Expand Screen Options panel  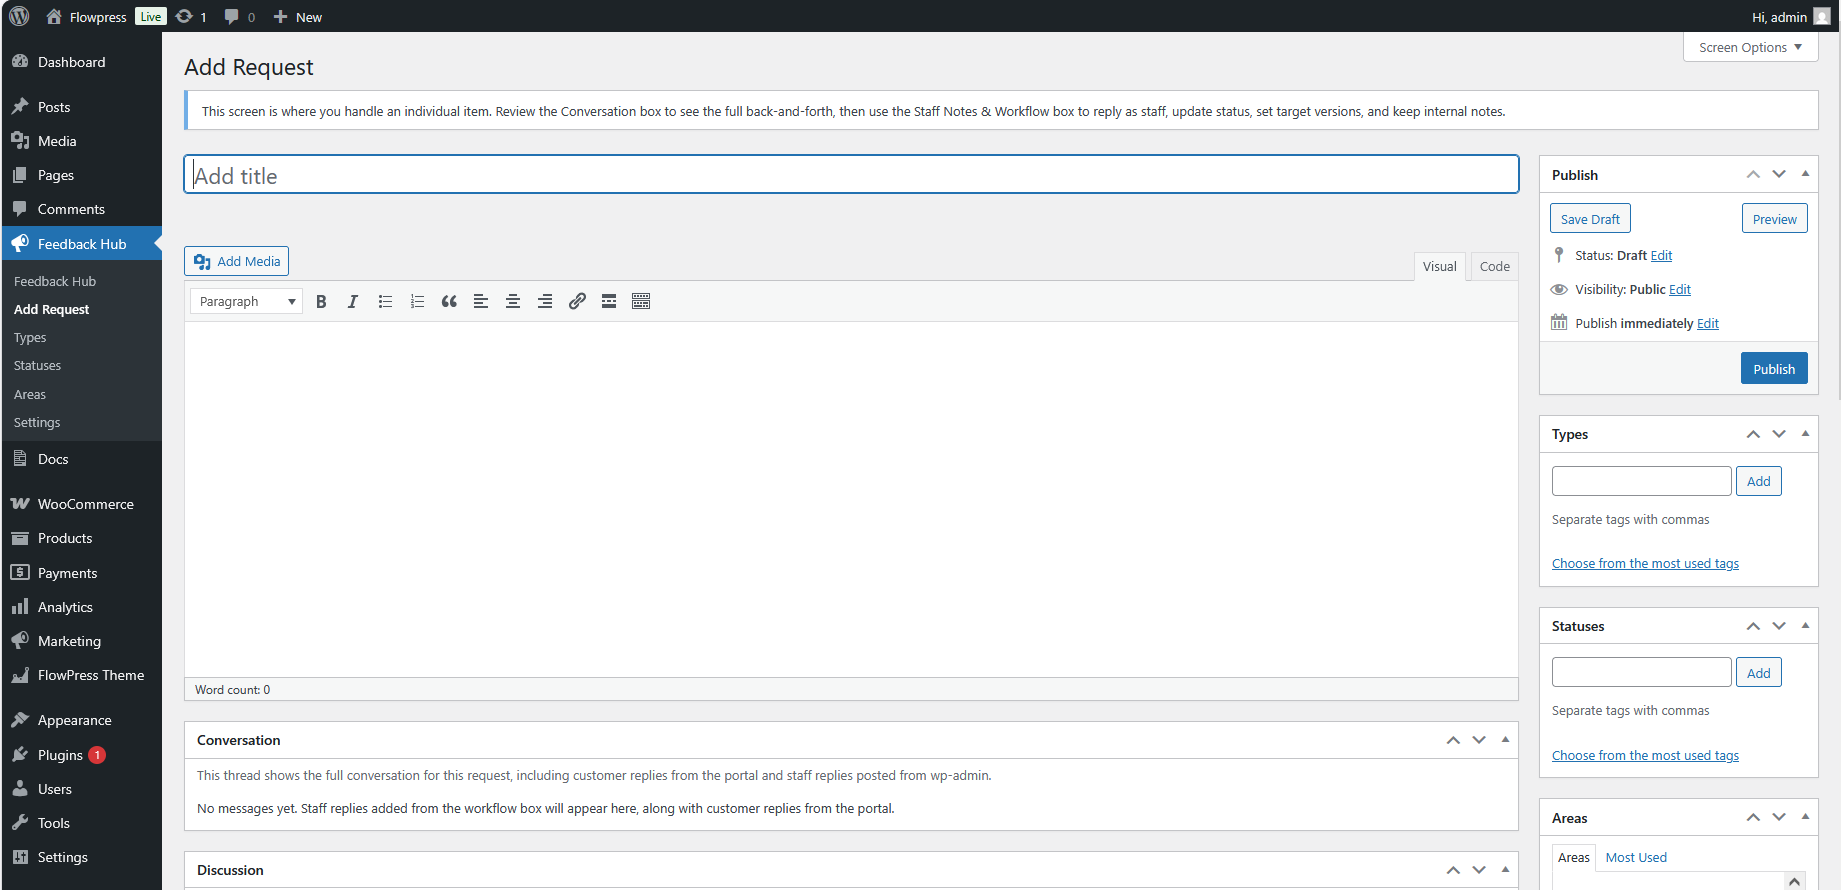1750,47
